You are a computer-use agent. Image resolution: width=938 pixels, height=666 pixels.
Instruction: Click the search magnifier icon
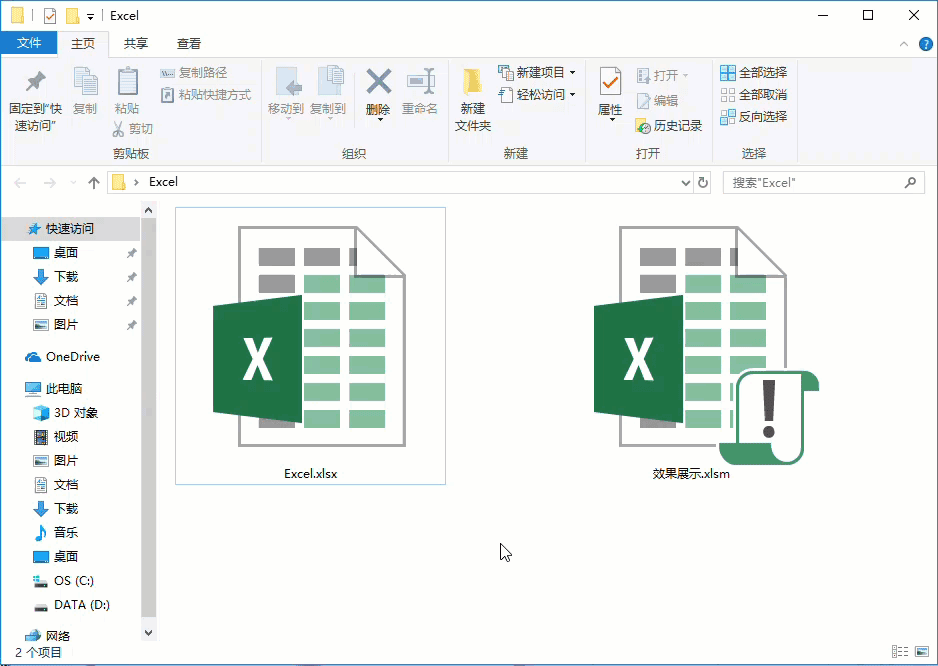tap(910, 183)
